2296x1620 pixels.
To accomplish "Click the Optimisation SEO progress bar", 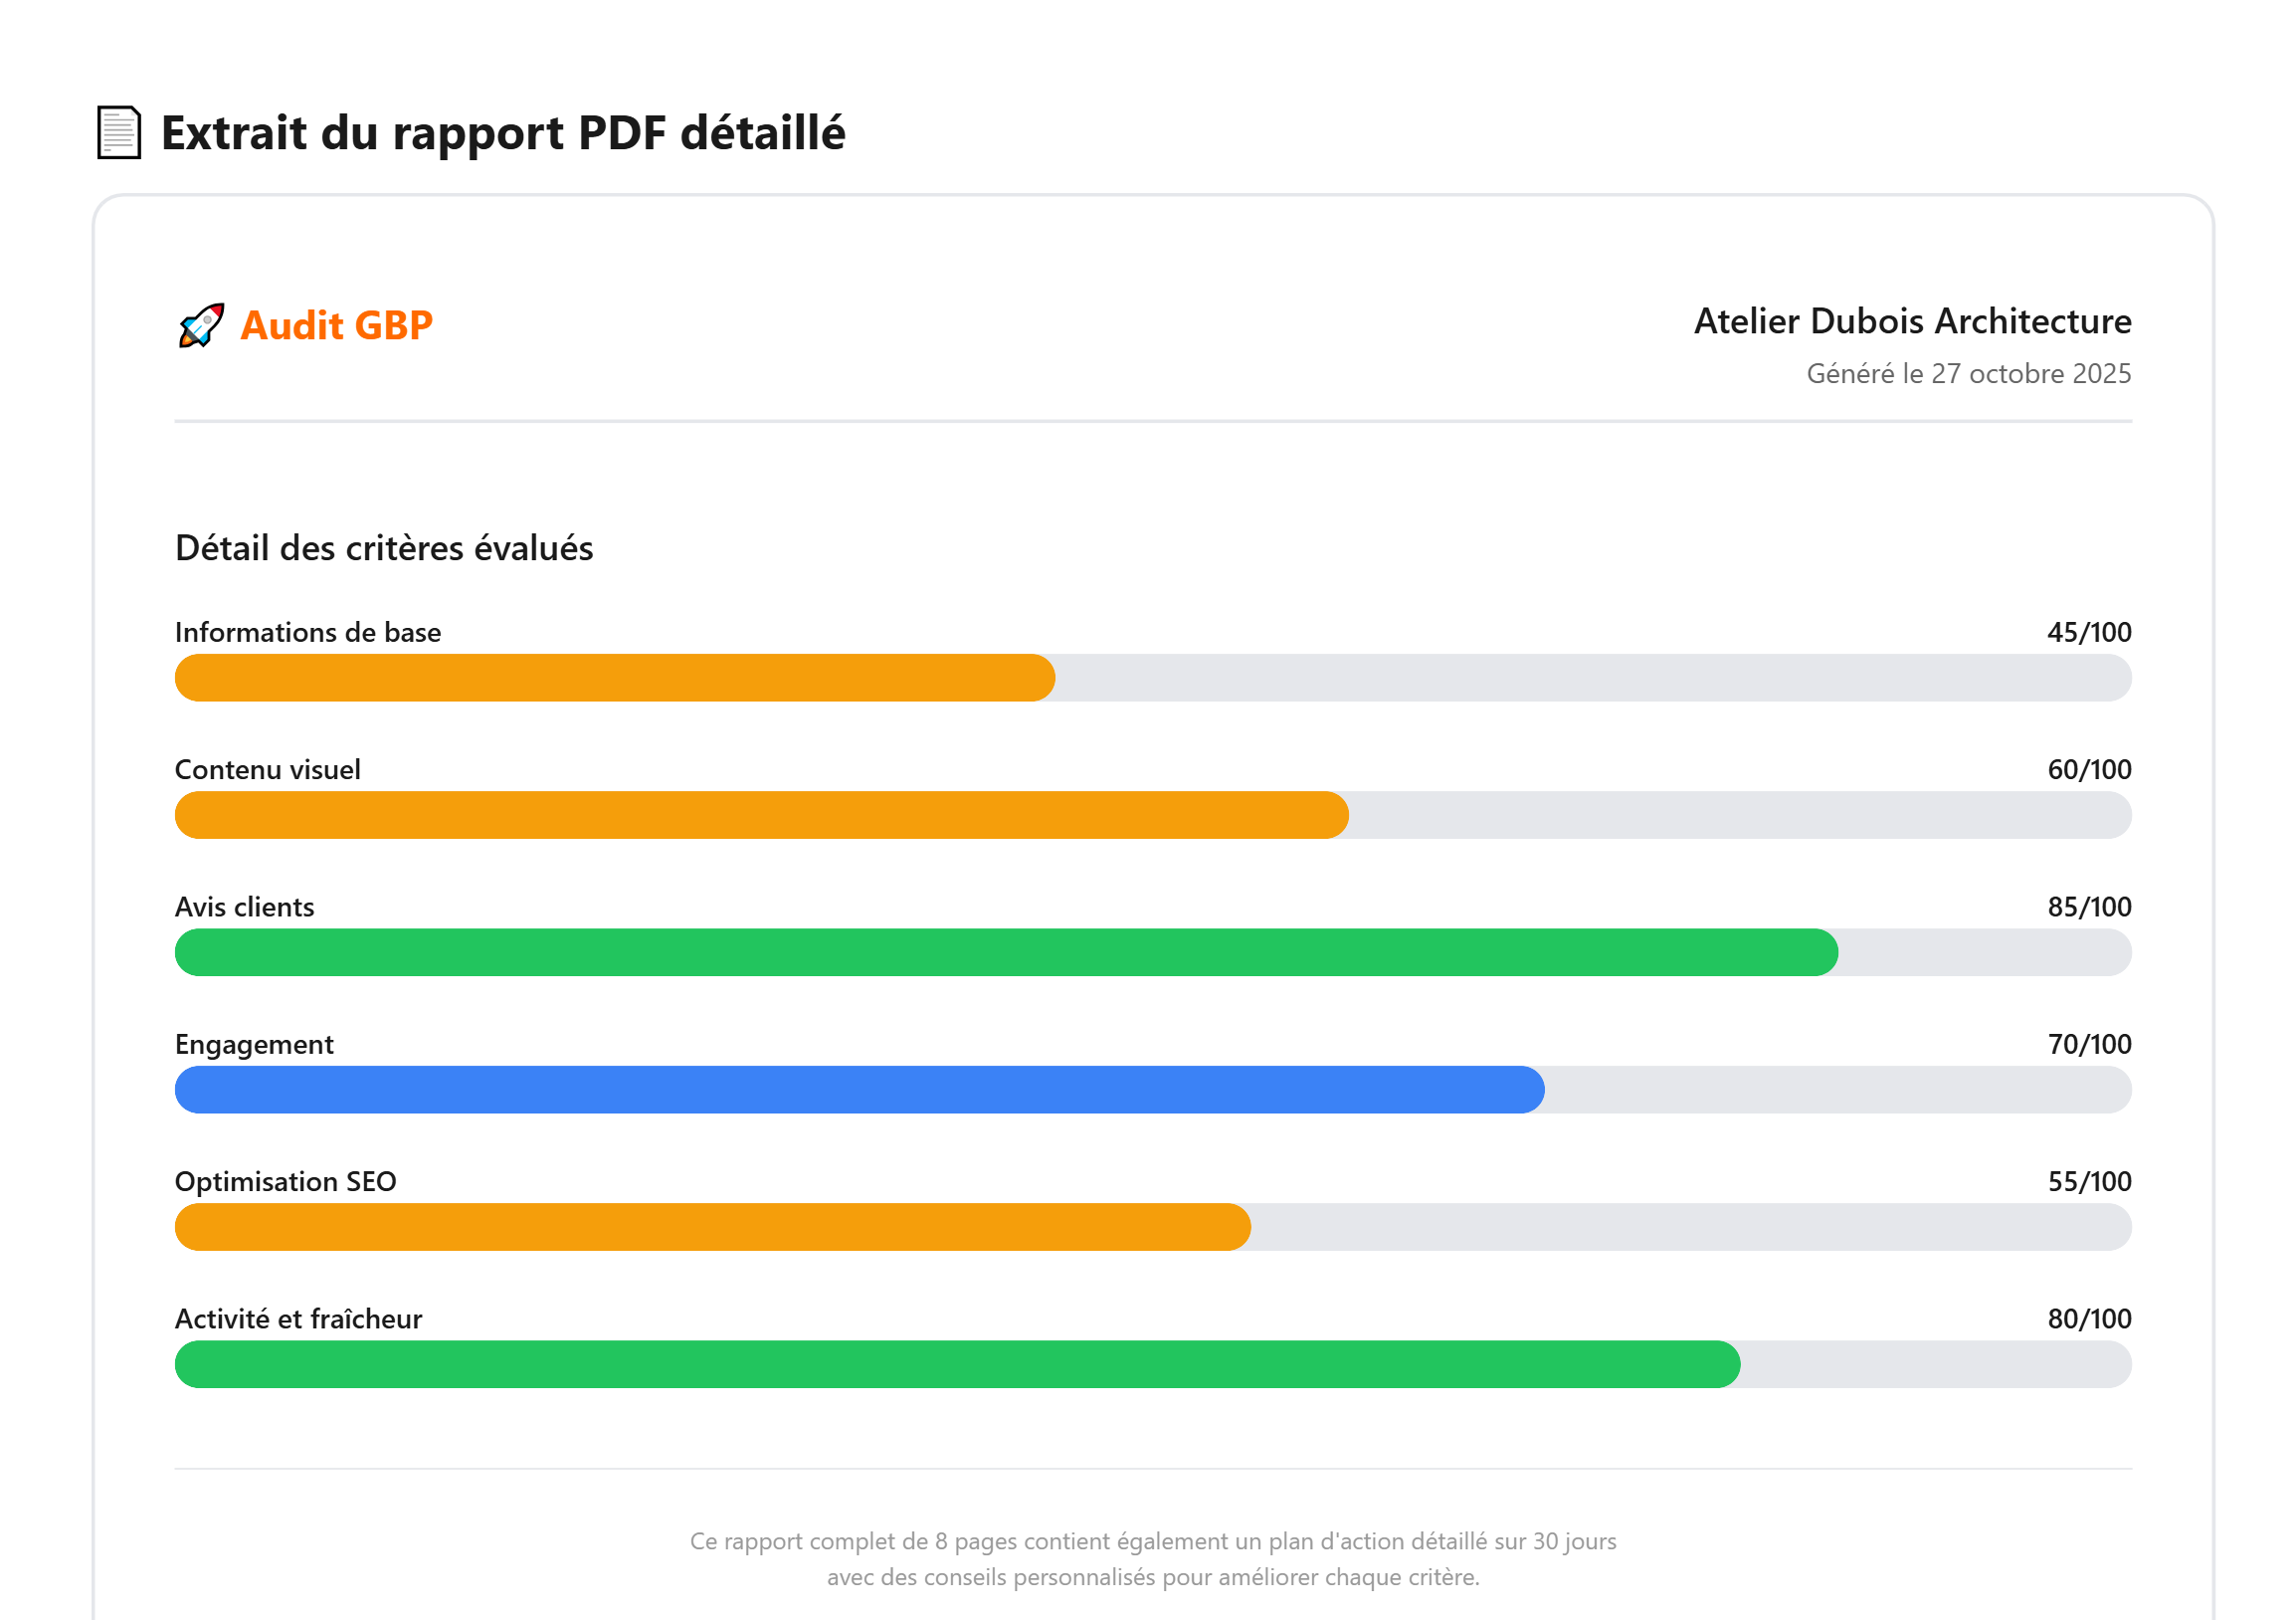I will click(1152, 1227).
